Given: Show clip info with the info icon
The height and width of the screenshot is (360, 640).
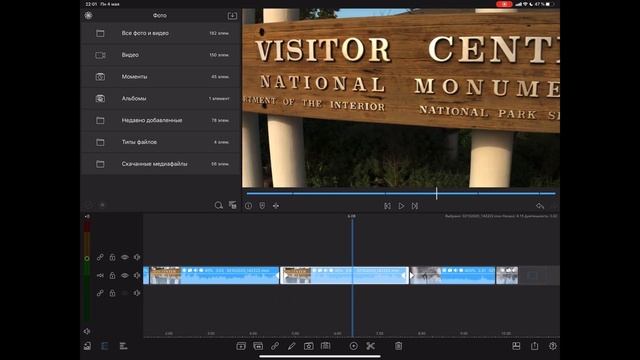Looking at the screenshot, I should [249, 206].
